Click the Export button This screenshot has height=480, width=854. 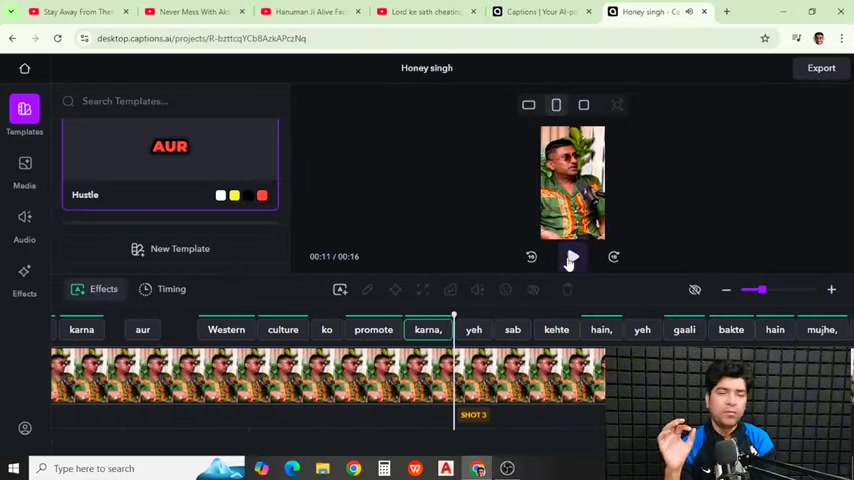pyautogui.click(x=821, y=68)
